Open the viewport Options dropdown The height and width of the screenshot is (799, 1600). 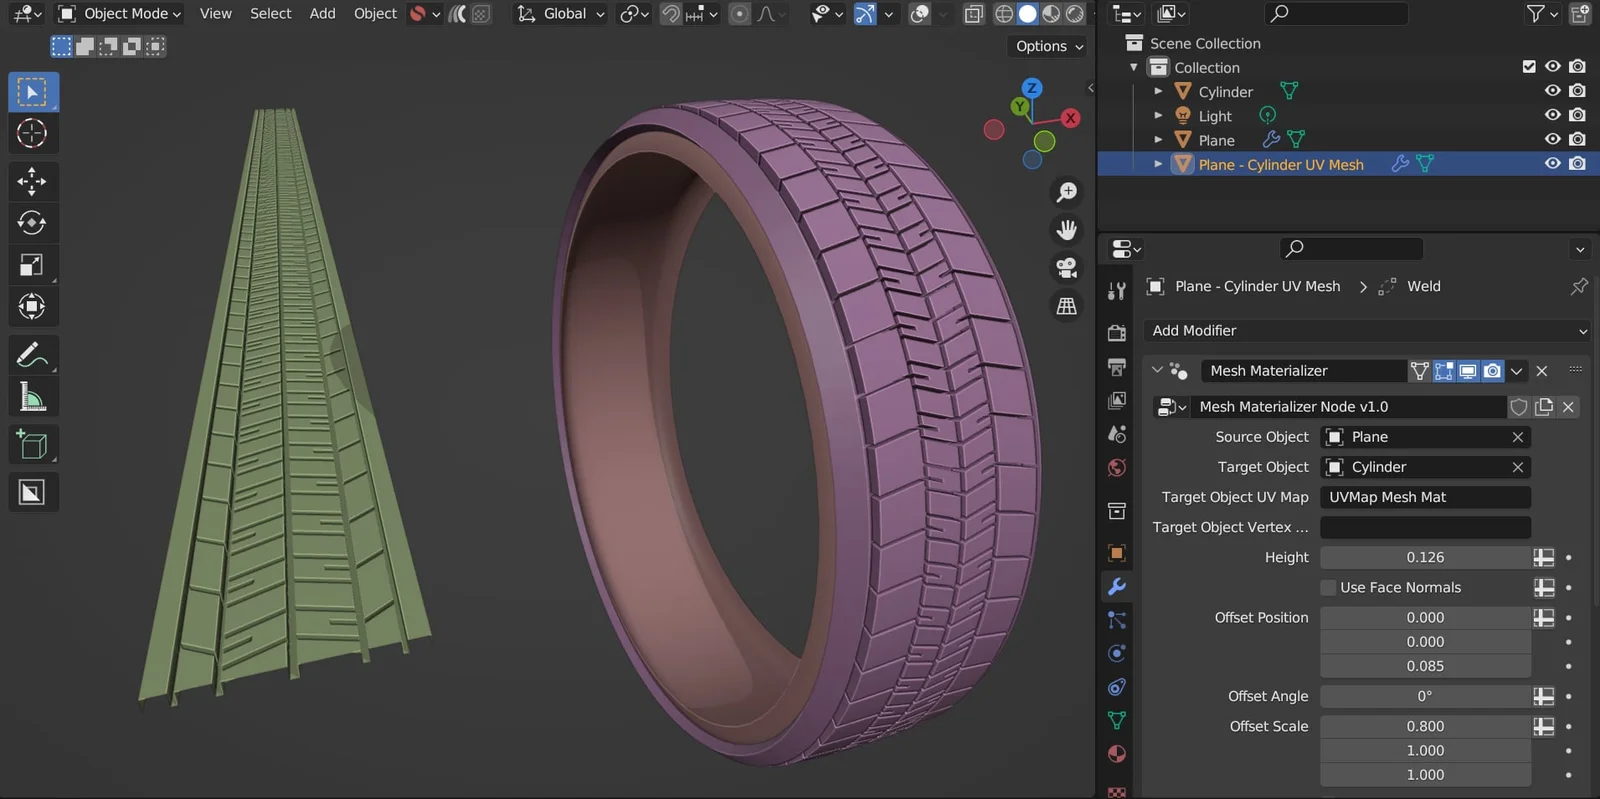pos(1048,46)
